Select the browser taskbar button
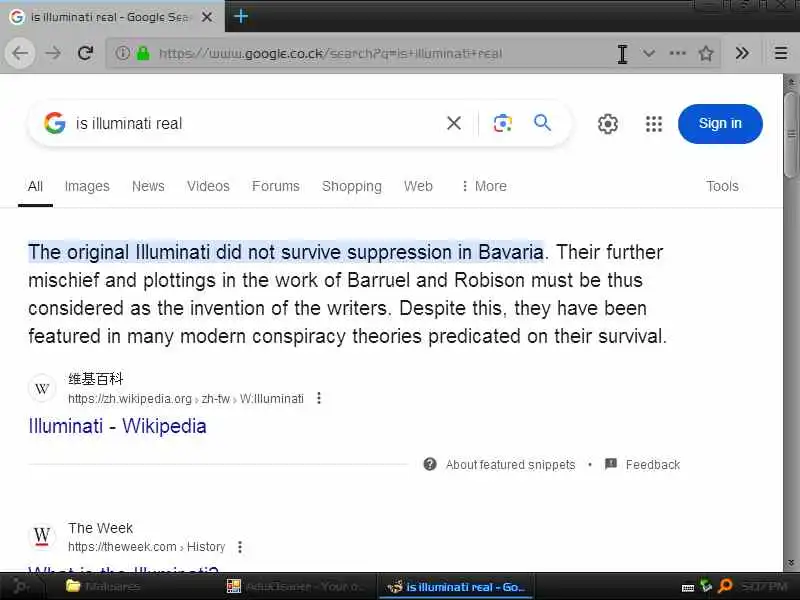Image resolution: width=800 pixels, height=600 pixels. [456, 586]
